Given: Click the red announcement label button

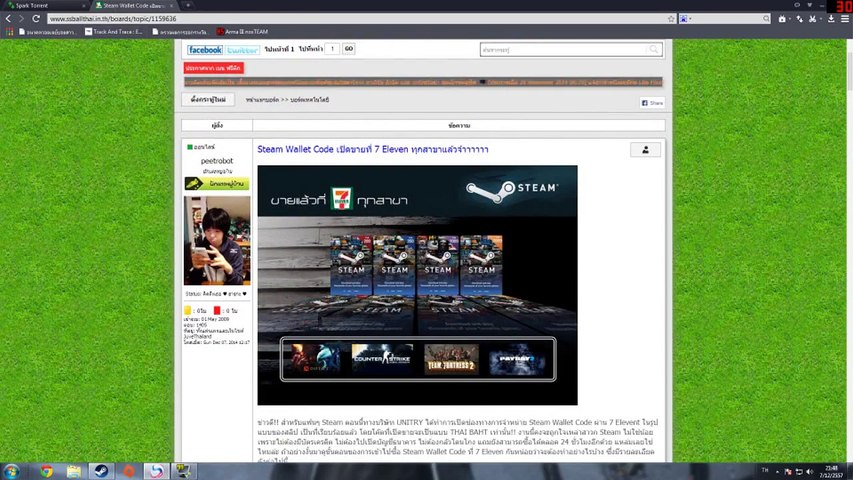Looking at the screenshot, I should (213, 68).
